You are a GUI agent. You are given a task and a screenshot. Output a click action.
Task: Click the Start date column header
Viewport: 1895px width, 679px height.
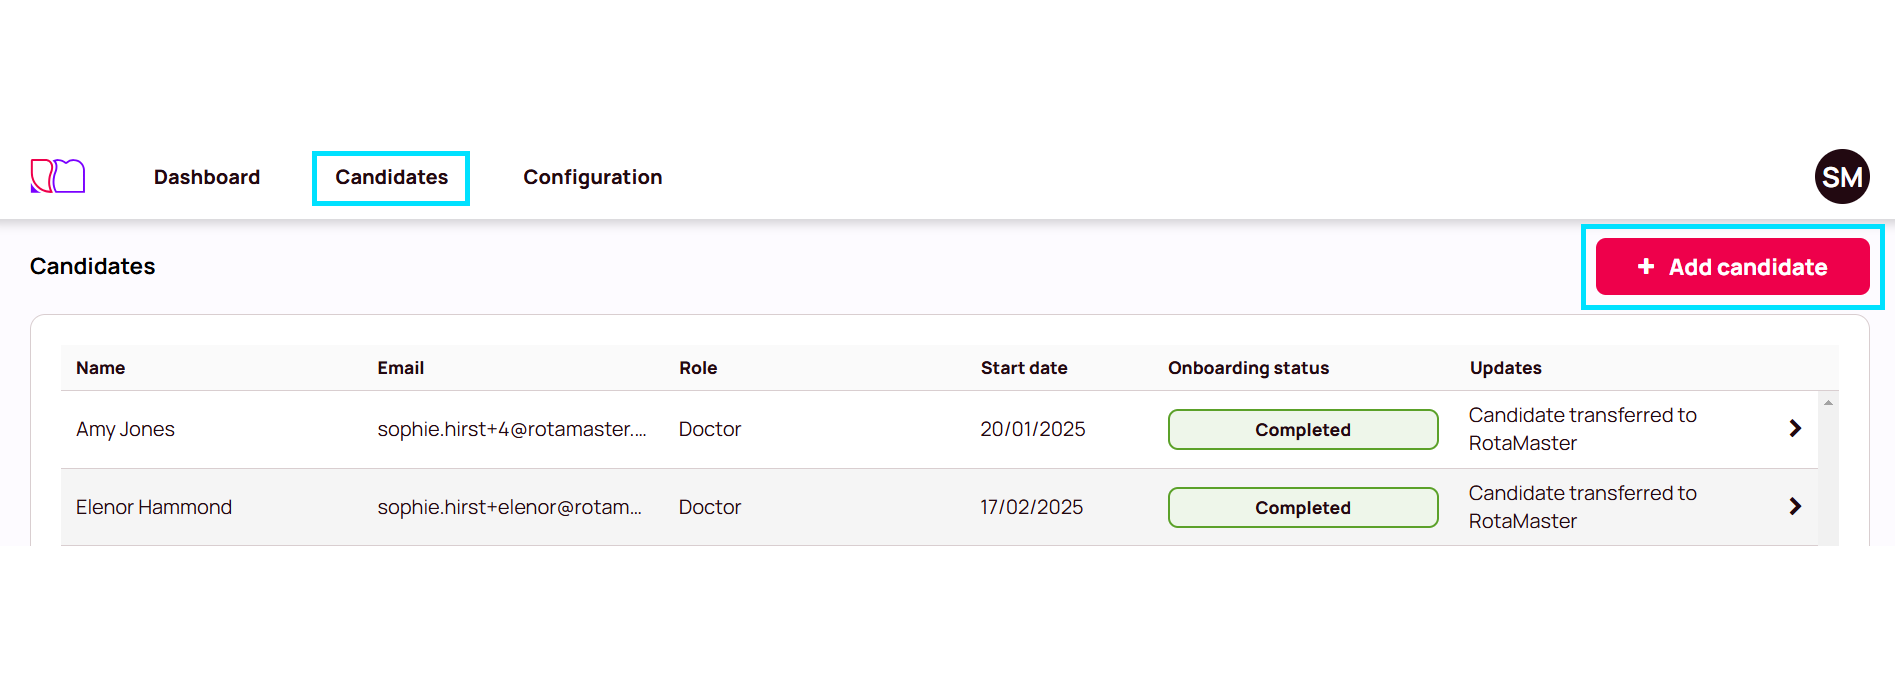pos(1024,368)
